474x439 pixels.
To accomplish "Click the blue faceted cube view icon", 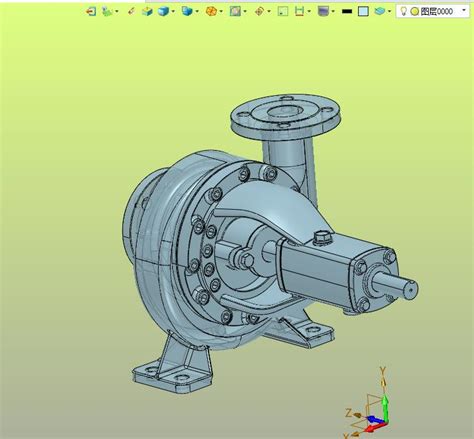I will coord(187,11).
